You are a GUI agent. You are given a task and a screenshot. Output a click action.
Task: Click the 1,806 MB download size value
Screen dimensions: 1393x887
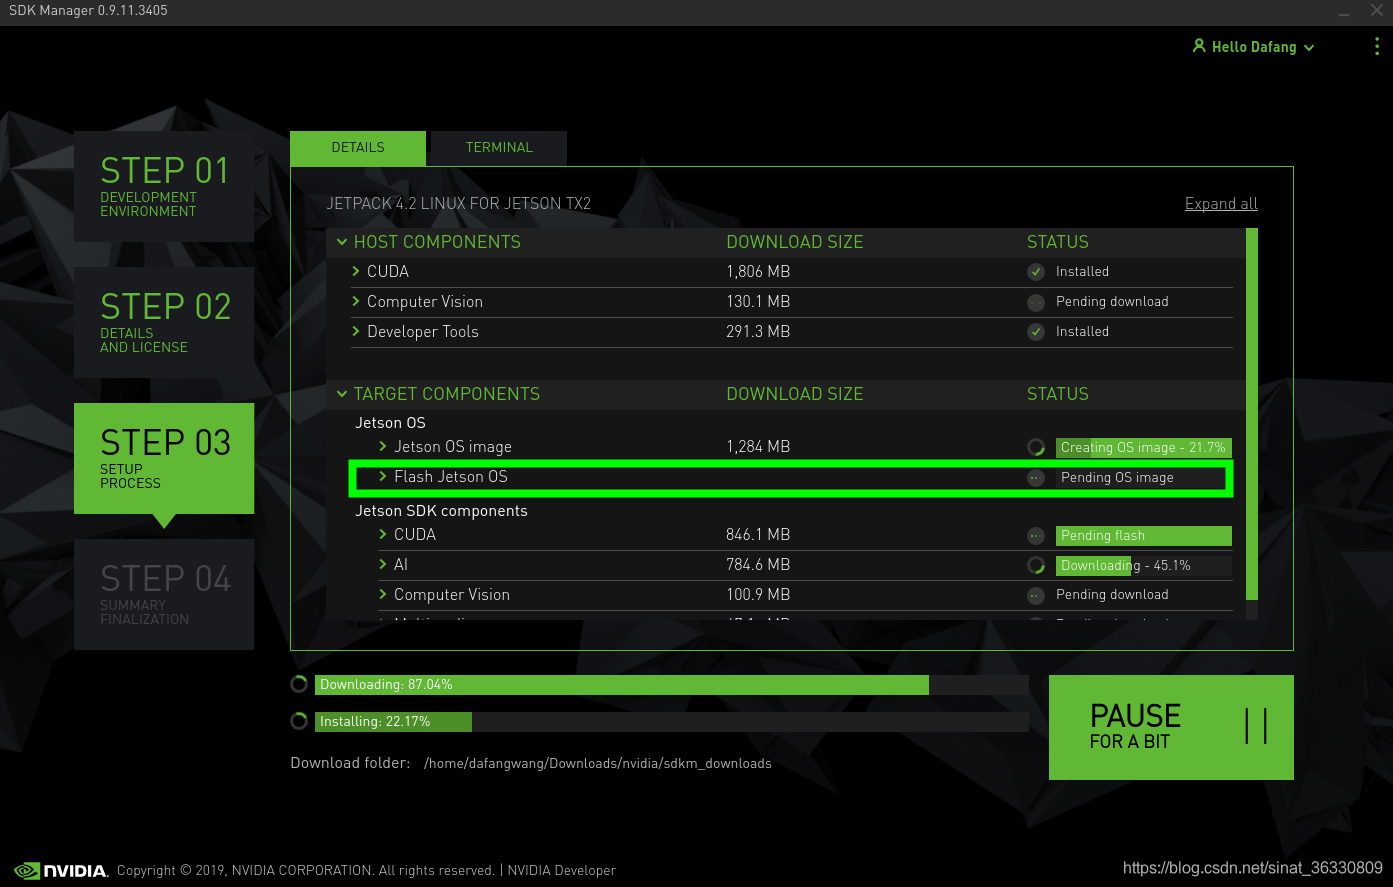758,272
